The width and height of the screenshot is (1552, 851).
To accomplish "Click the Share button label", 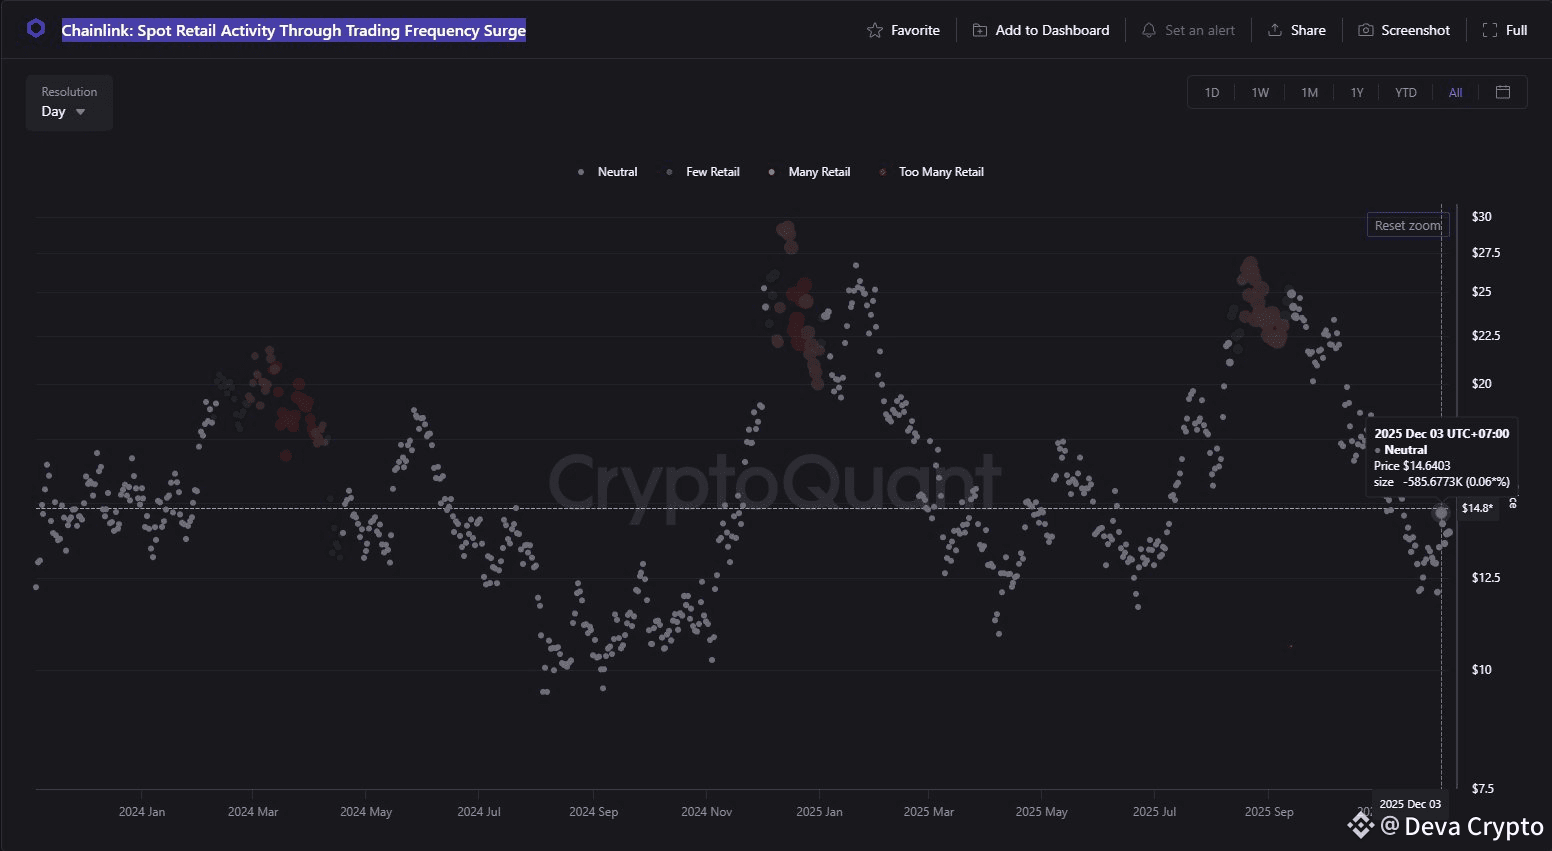I will (x=1308, y=31).
